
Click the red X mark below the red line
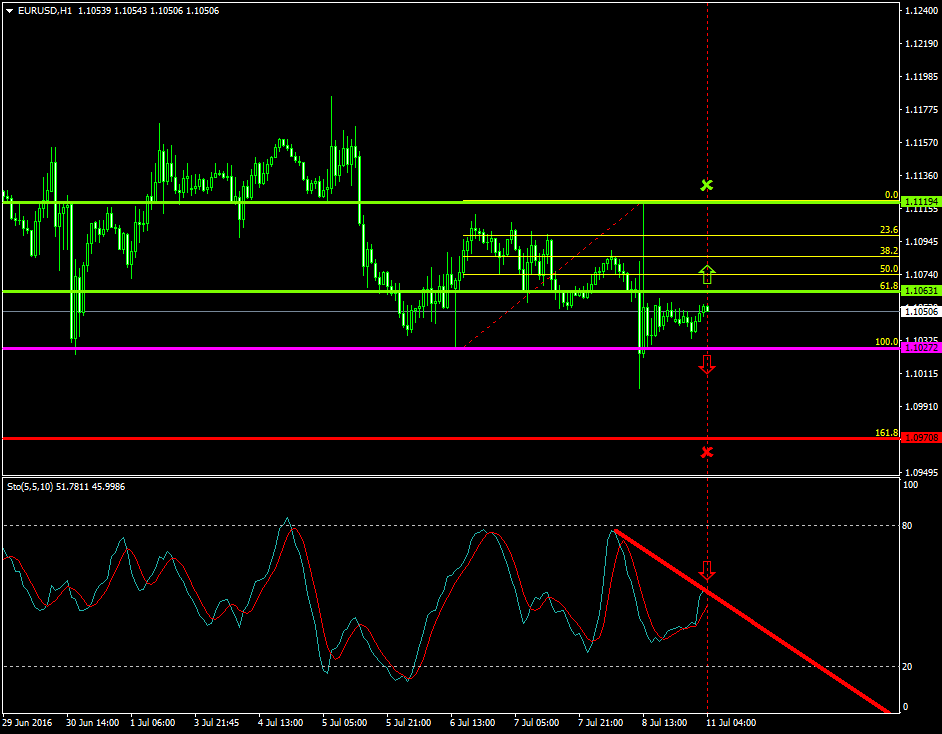point(707,453)
